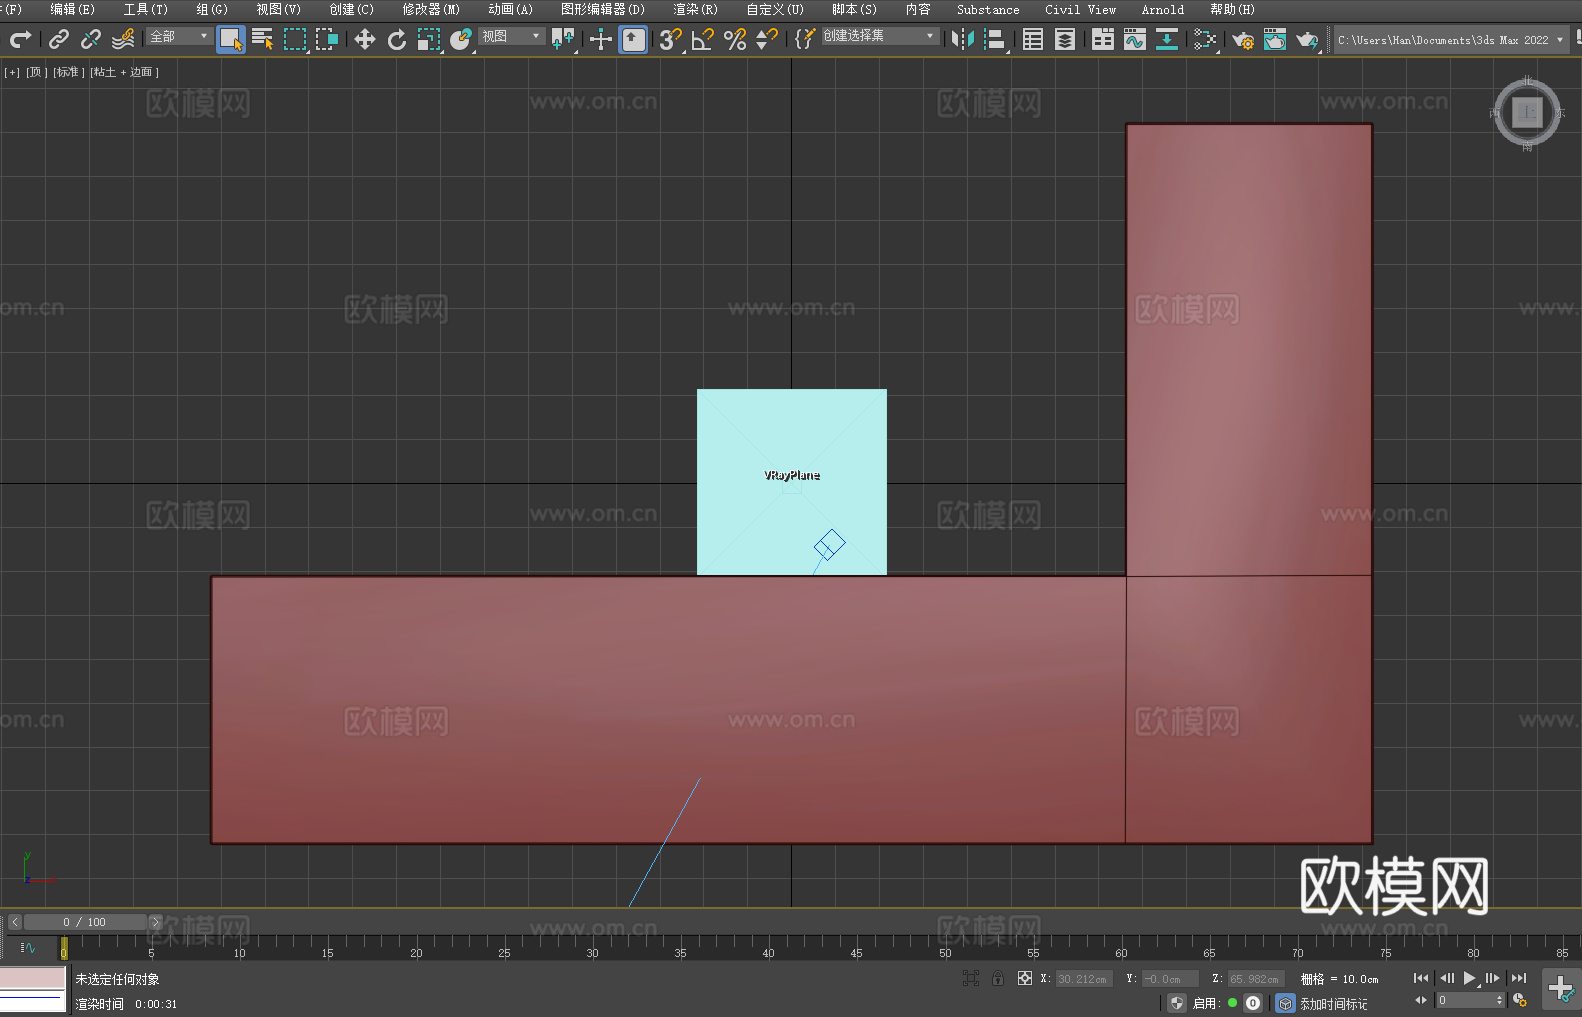
Task: Open the 创建(C) menu
Action: click(x=352, y=9)
